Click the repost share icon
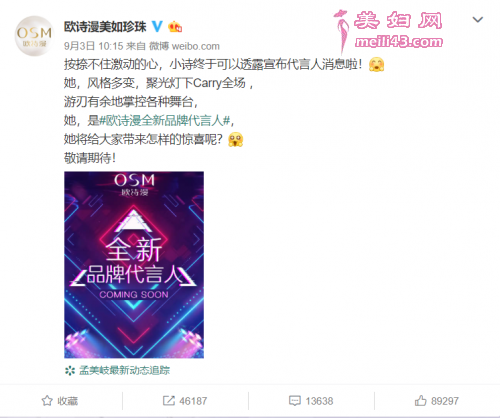The height and width of the screenshot is (418, 500). [169, 401]
